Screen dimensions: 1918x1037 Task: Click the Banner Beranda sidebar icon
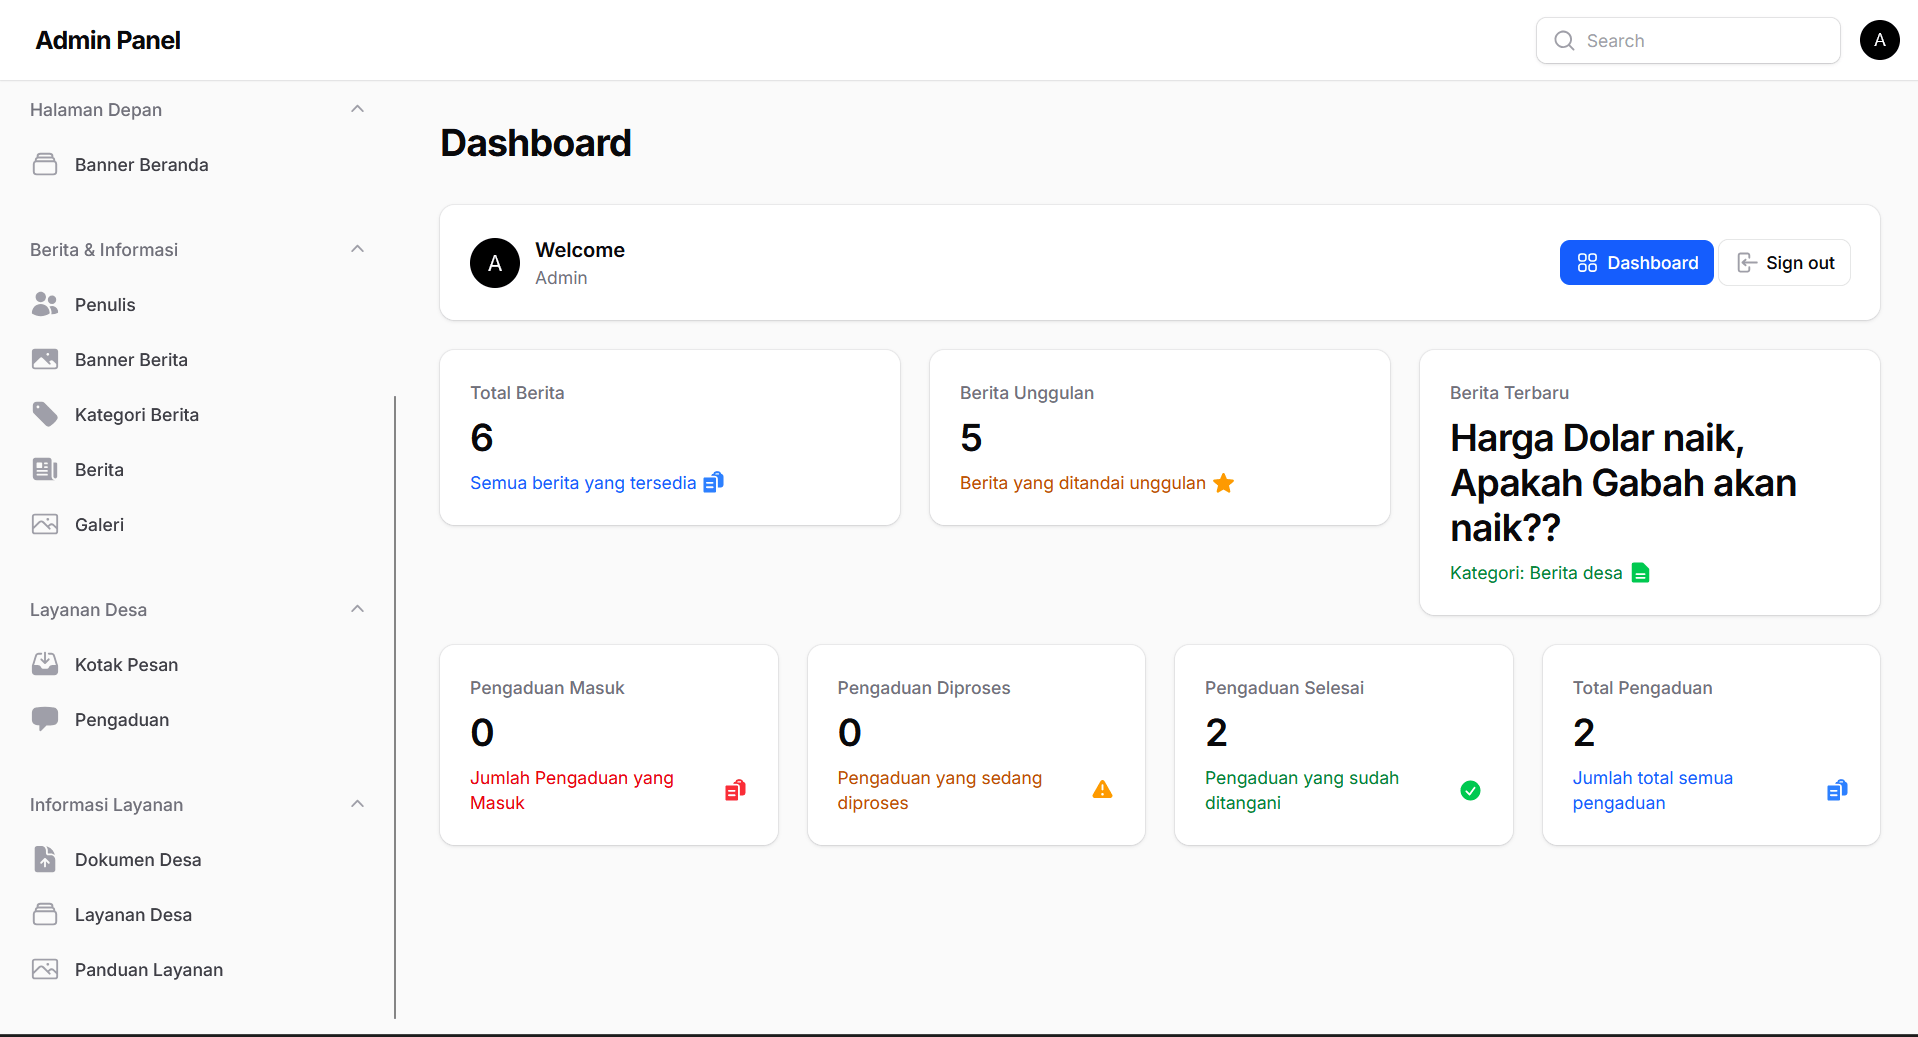point(45,165)
